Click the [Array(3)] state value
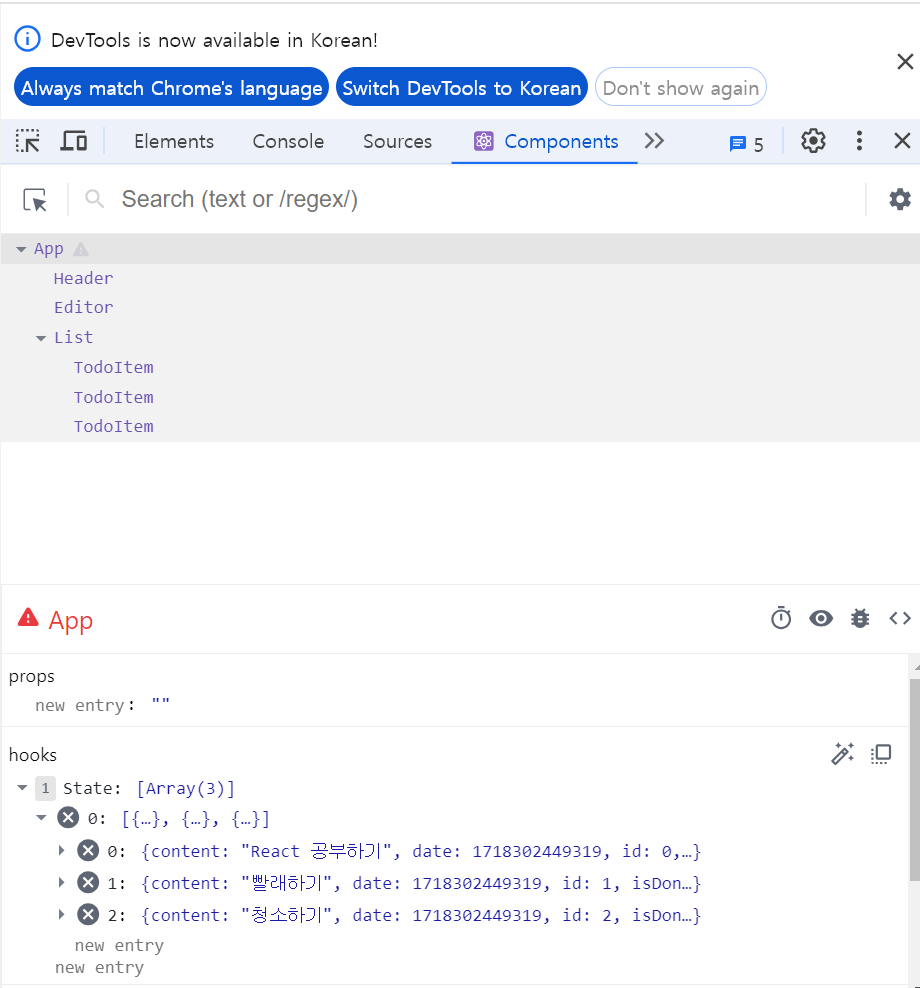 point(186,788)
